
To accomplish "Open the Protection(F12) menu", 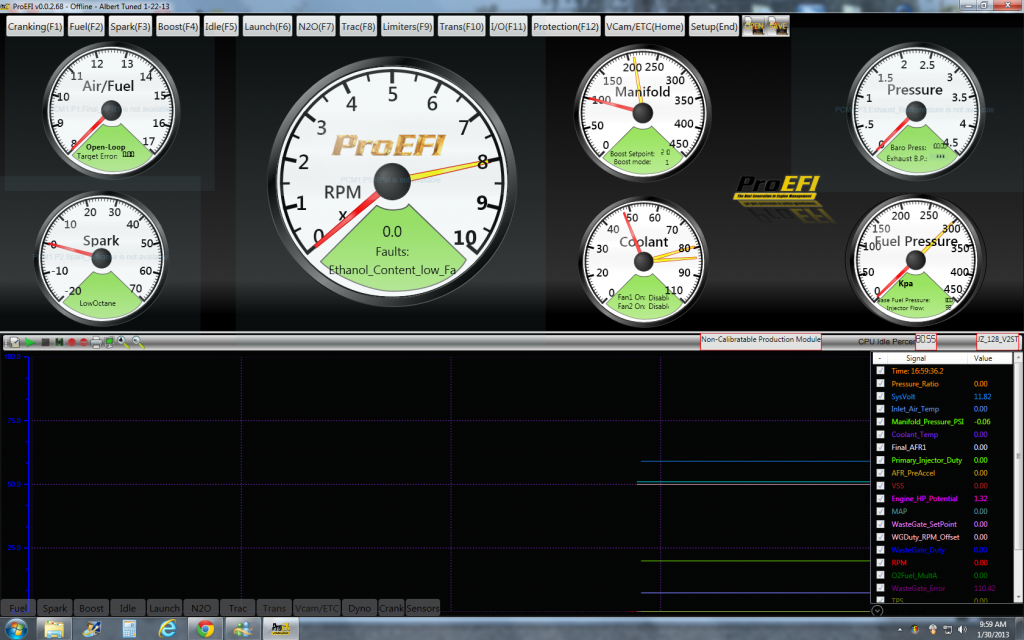I will point(566,26).
